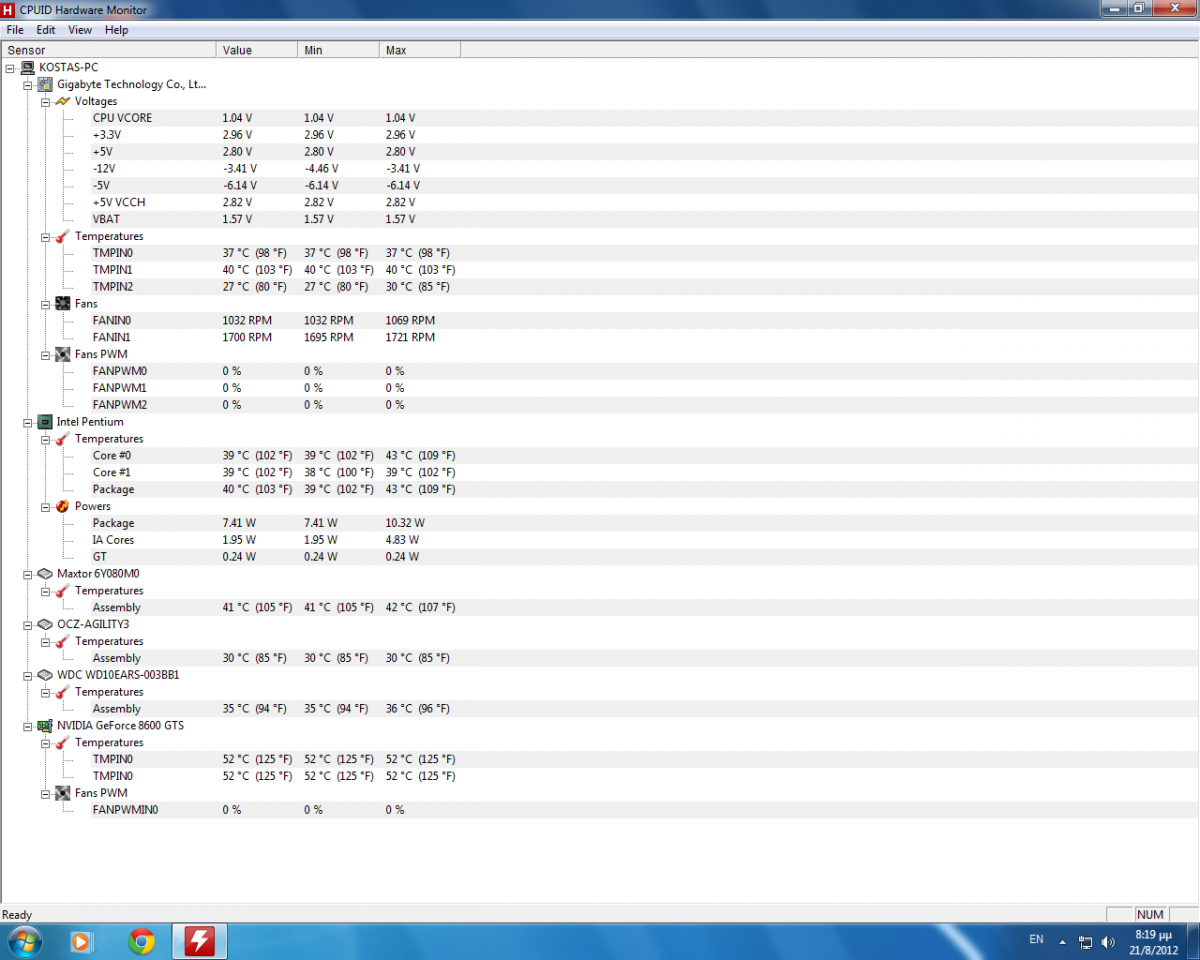Viewport: 1200px width, 960px height.
Task: Collapse the KOSTAS-PC root node
Action: point(10,68)
